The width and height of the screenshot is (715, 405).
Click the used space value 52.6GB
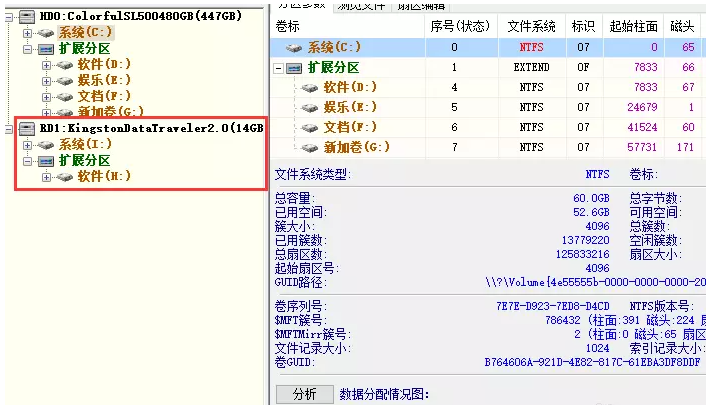(591, 213)
